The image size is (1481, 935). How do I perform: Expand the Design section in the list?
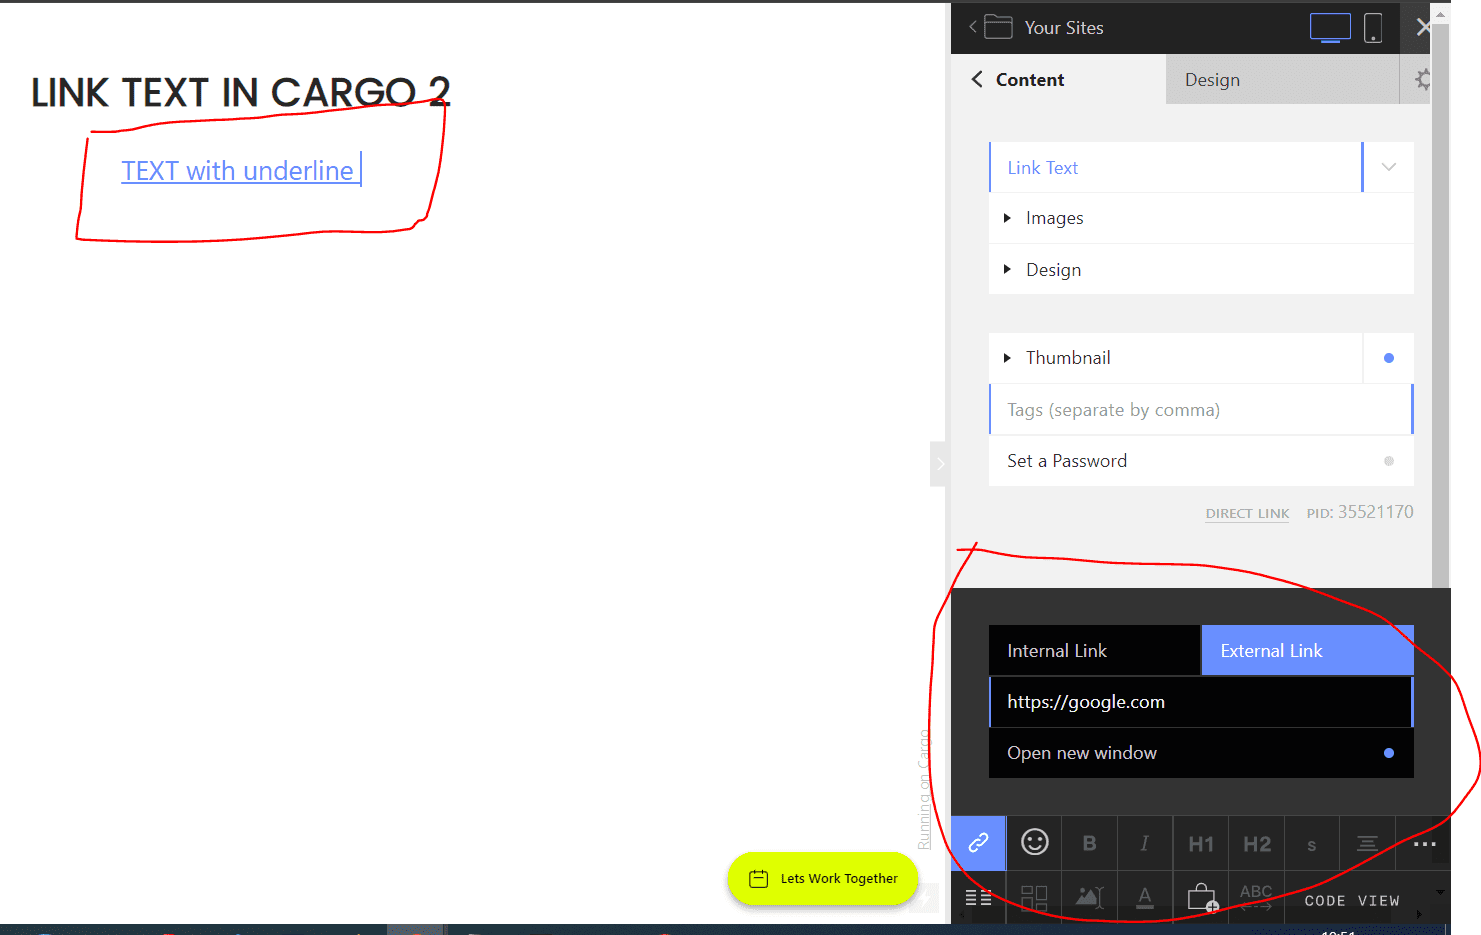pos(1053,269)
